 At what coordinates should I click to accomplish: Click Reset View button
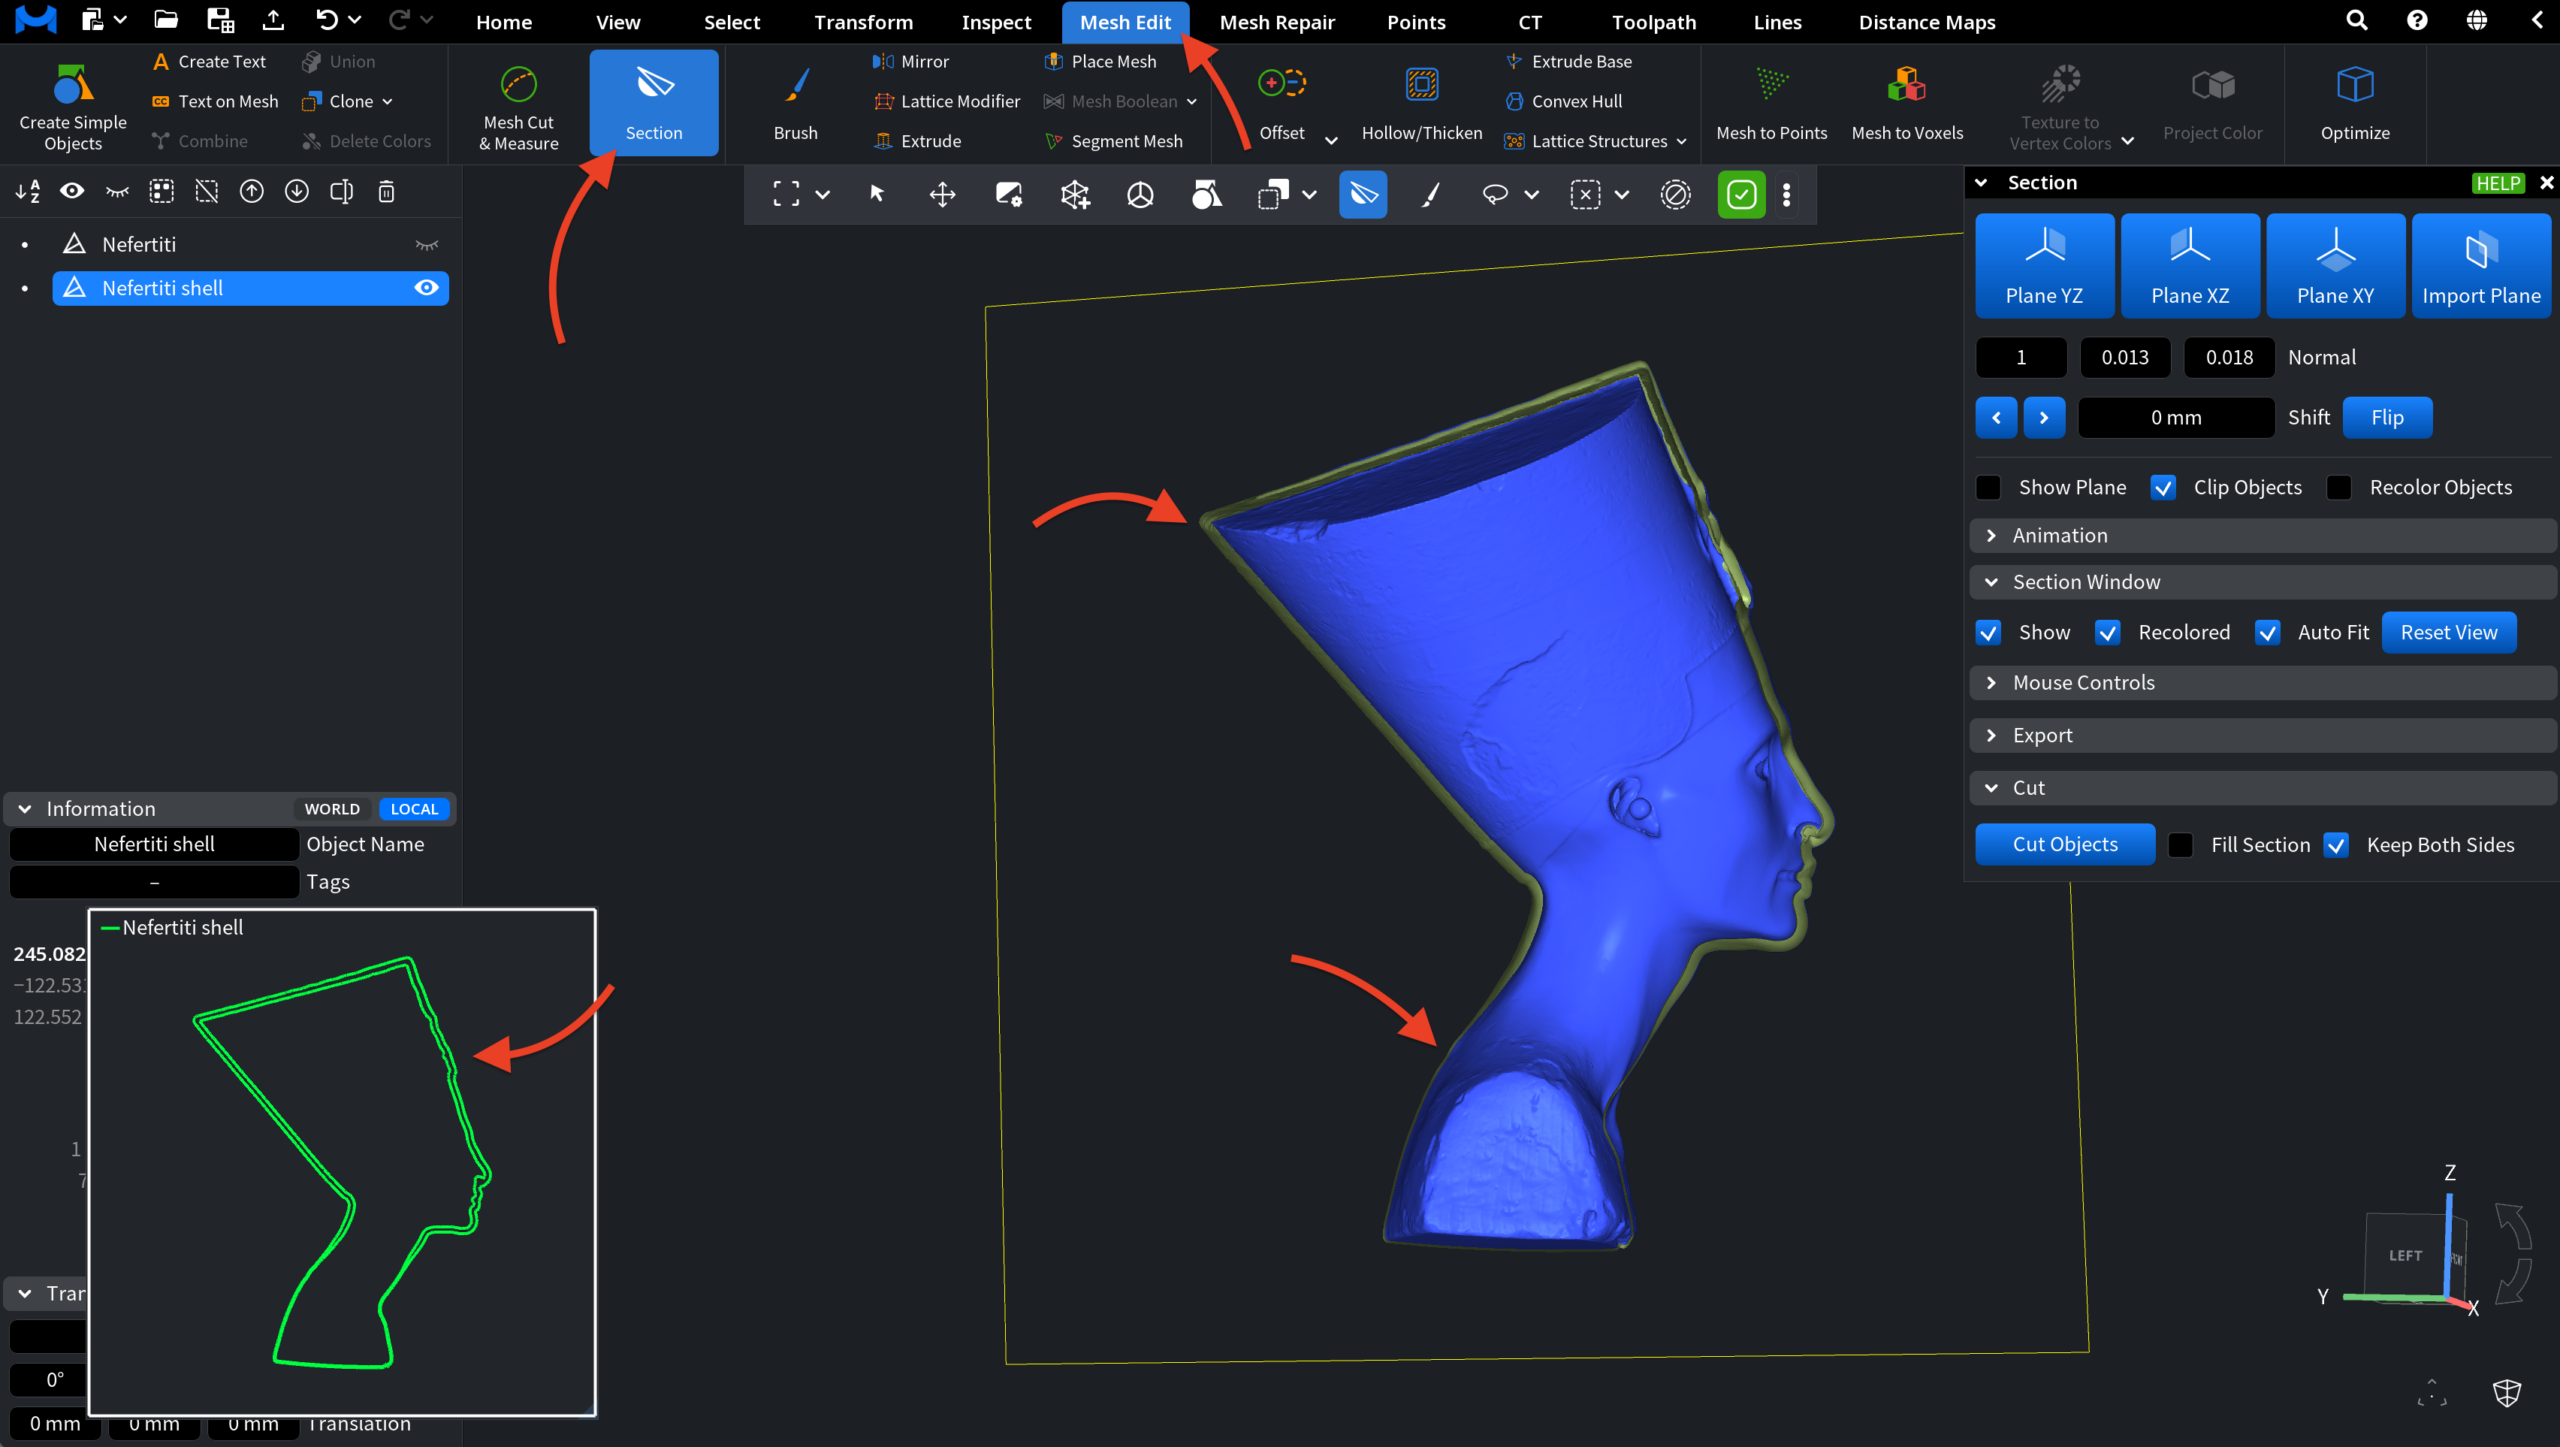point(2449,632)
